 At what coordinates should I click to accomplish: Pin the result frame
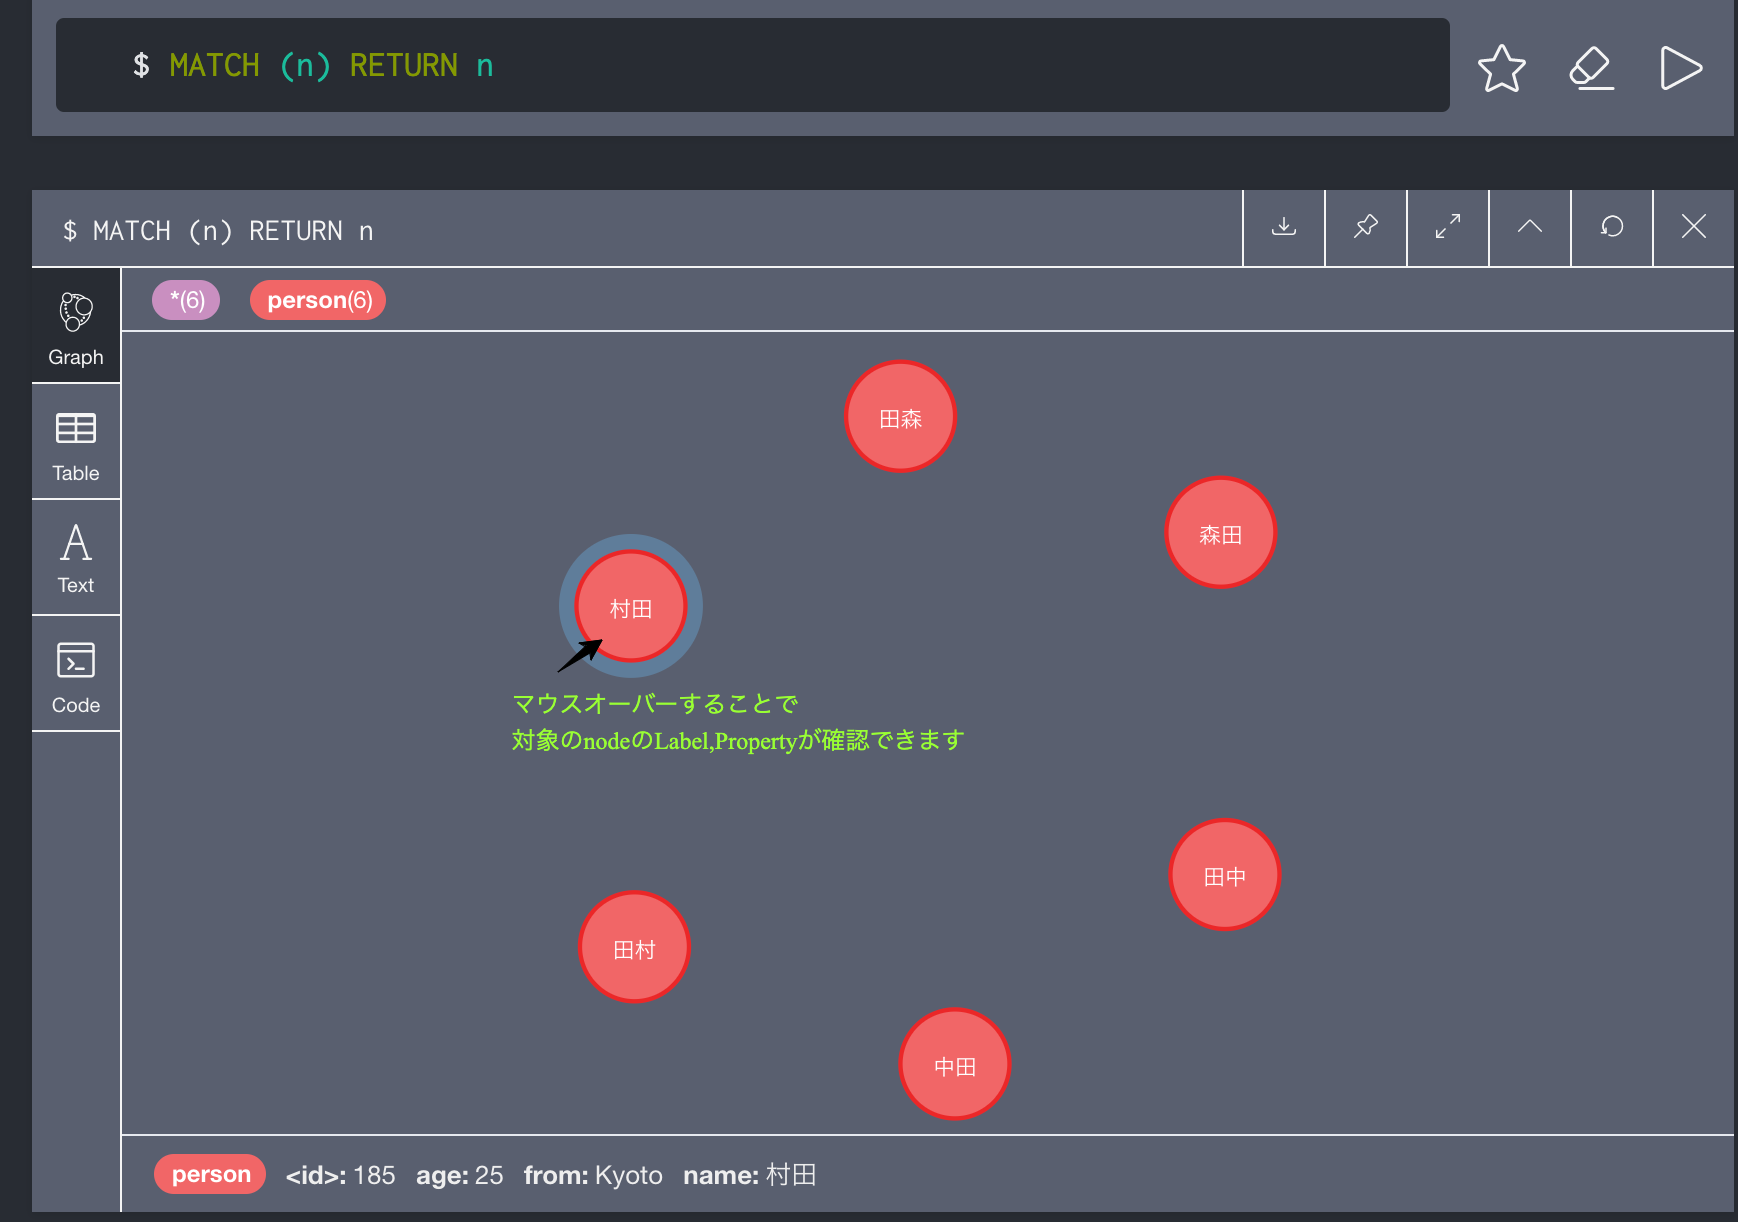1366,227
